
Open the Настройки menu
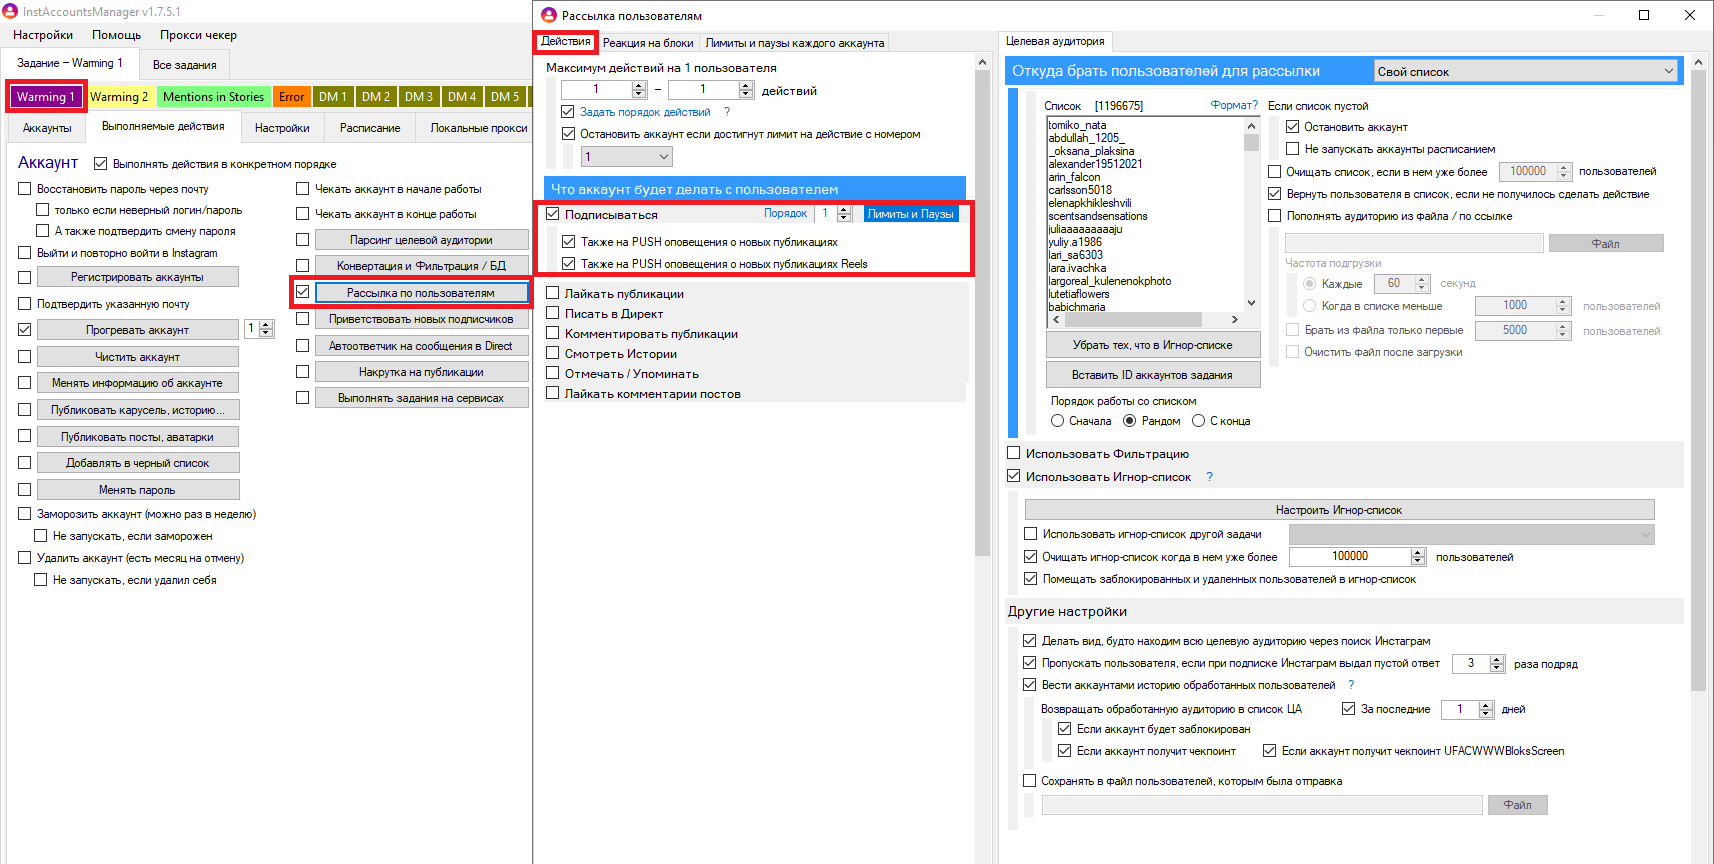[43, 35]
